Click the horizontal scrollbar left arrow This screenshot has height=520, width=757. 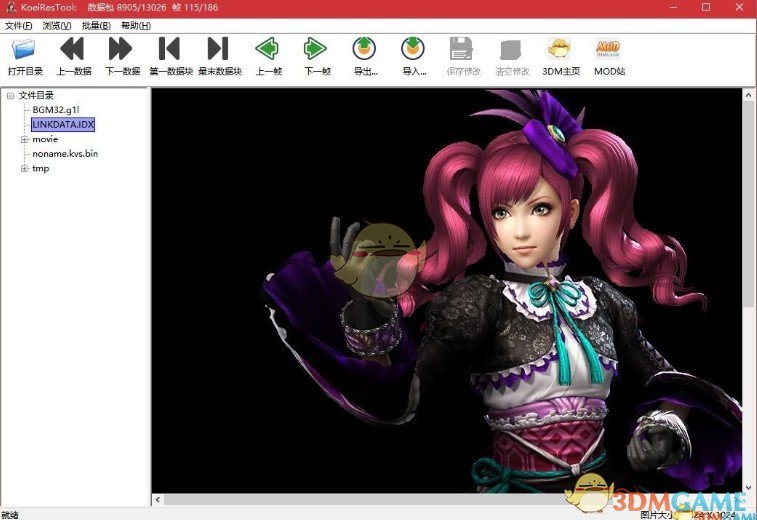click(x=158, y=500)
